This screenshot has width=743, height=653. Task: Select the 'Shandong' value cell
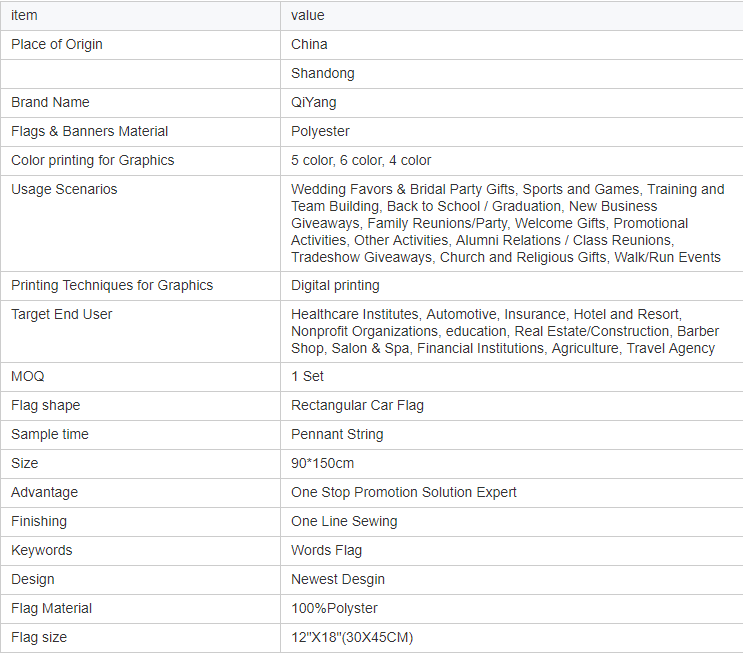(x=322, y=73)
